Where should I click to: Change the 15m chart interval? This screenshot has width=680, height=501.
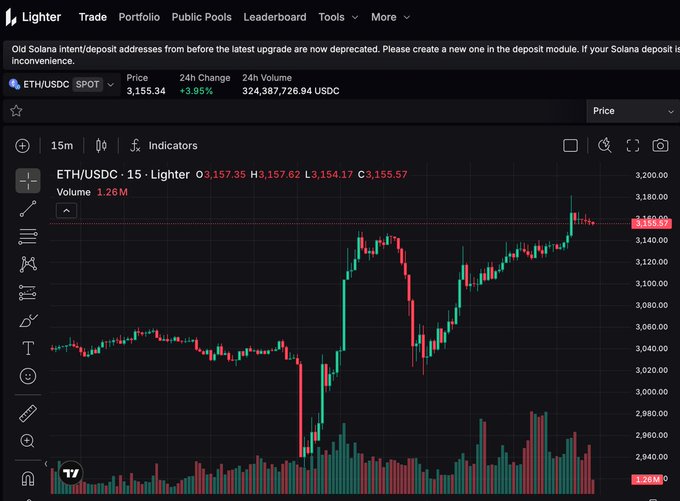coord(62,145)
